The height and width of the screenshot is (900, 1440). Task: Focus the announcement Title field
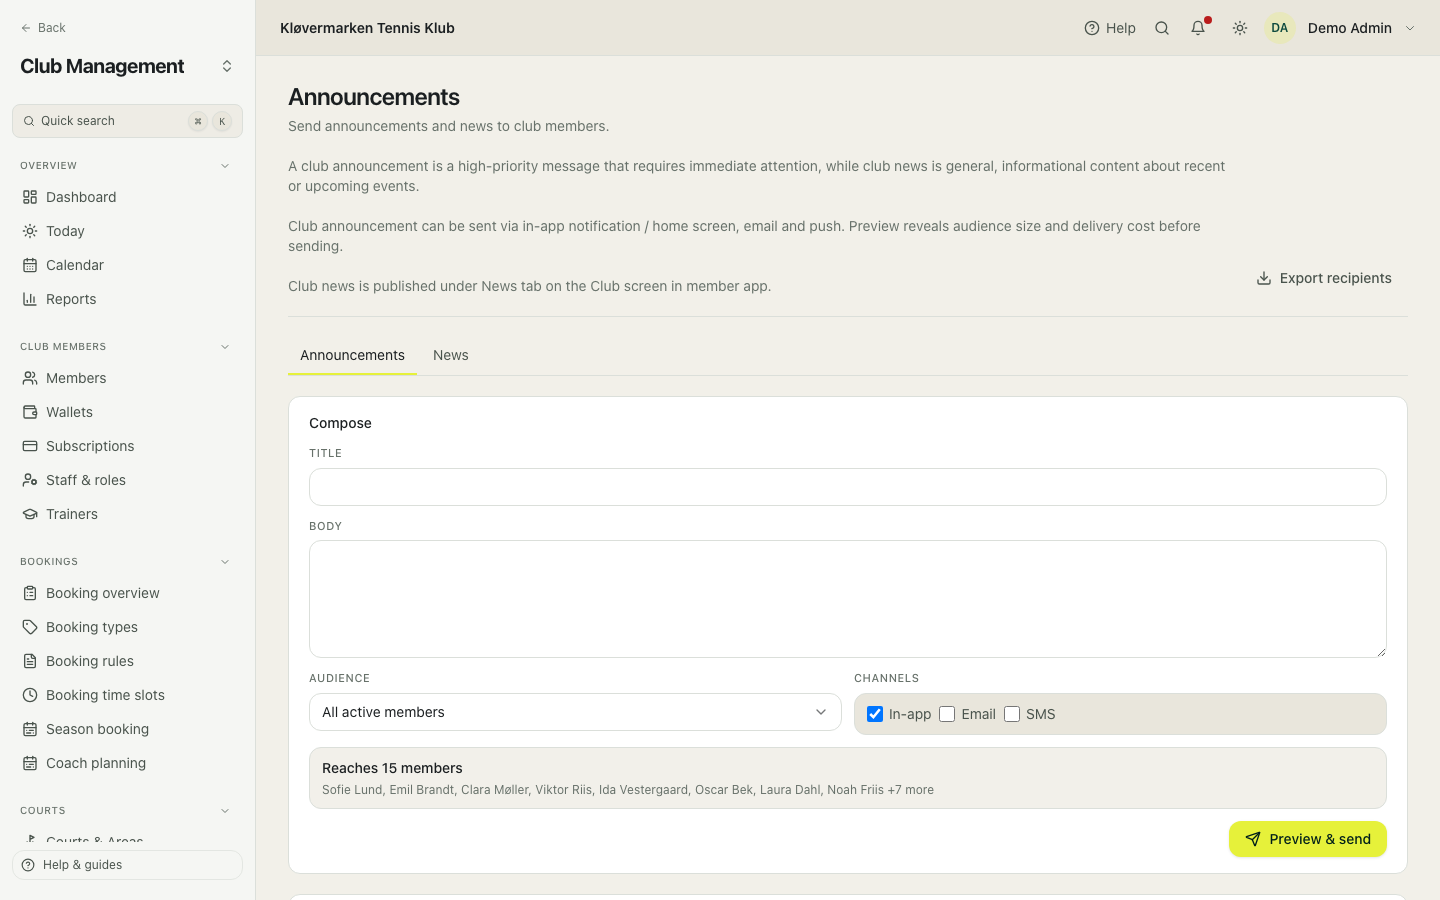[x=848, y=487]
